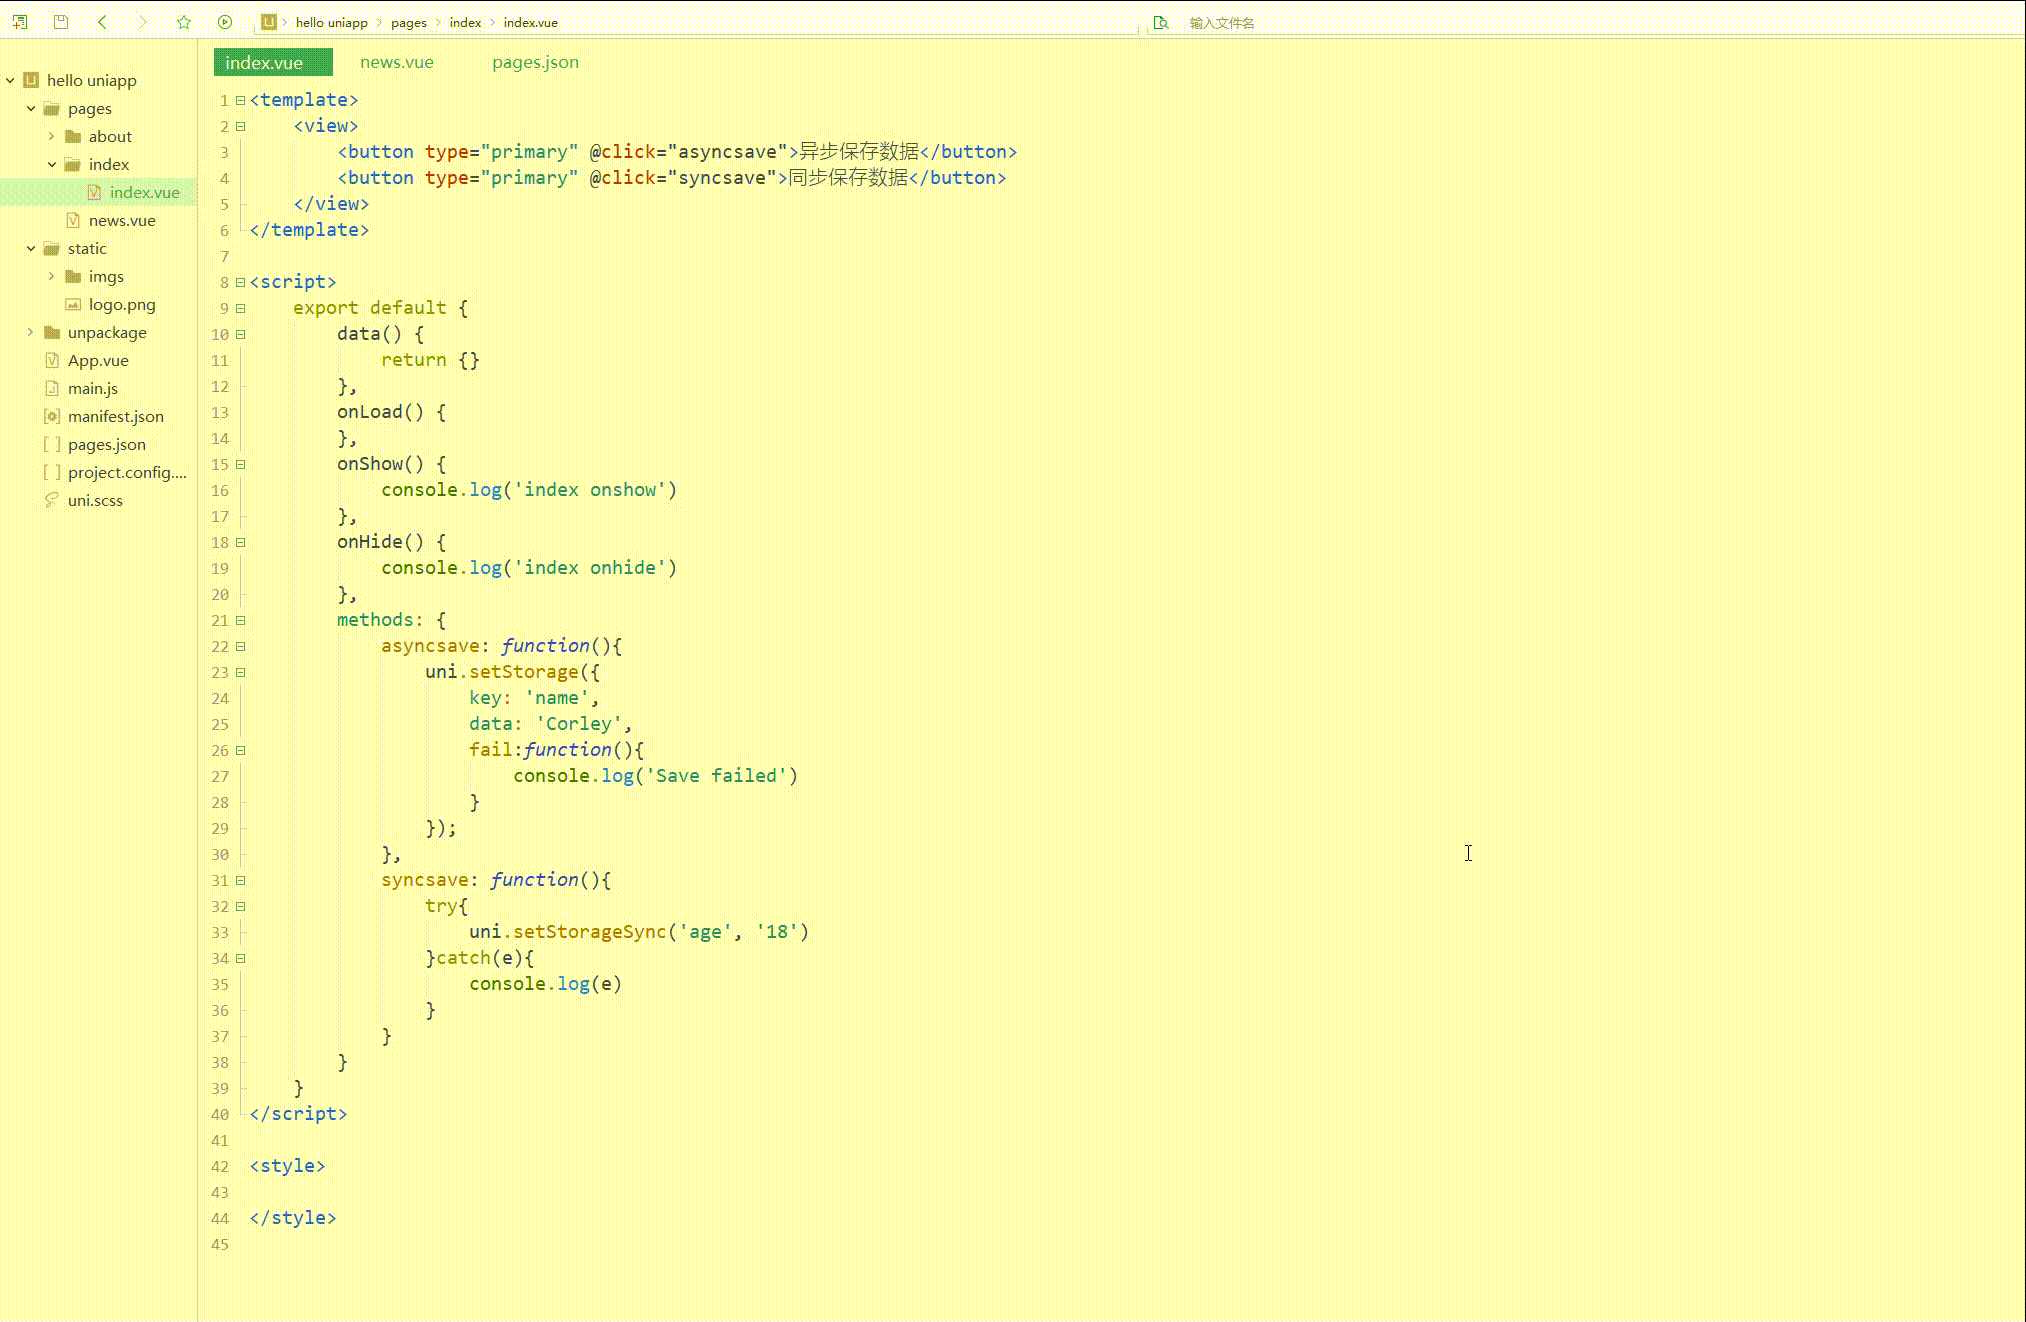Click the save file icon
Image resolution: width=2026 pixels, height=1322 pixels.
pyautogui.click(x=61, y=22)
